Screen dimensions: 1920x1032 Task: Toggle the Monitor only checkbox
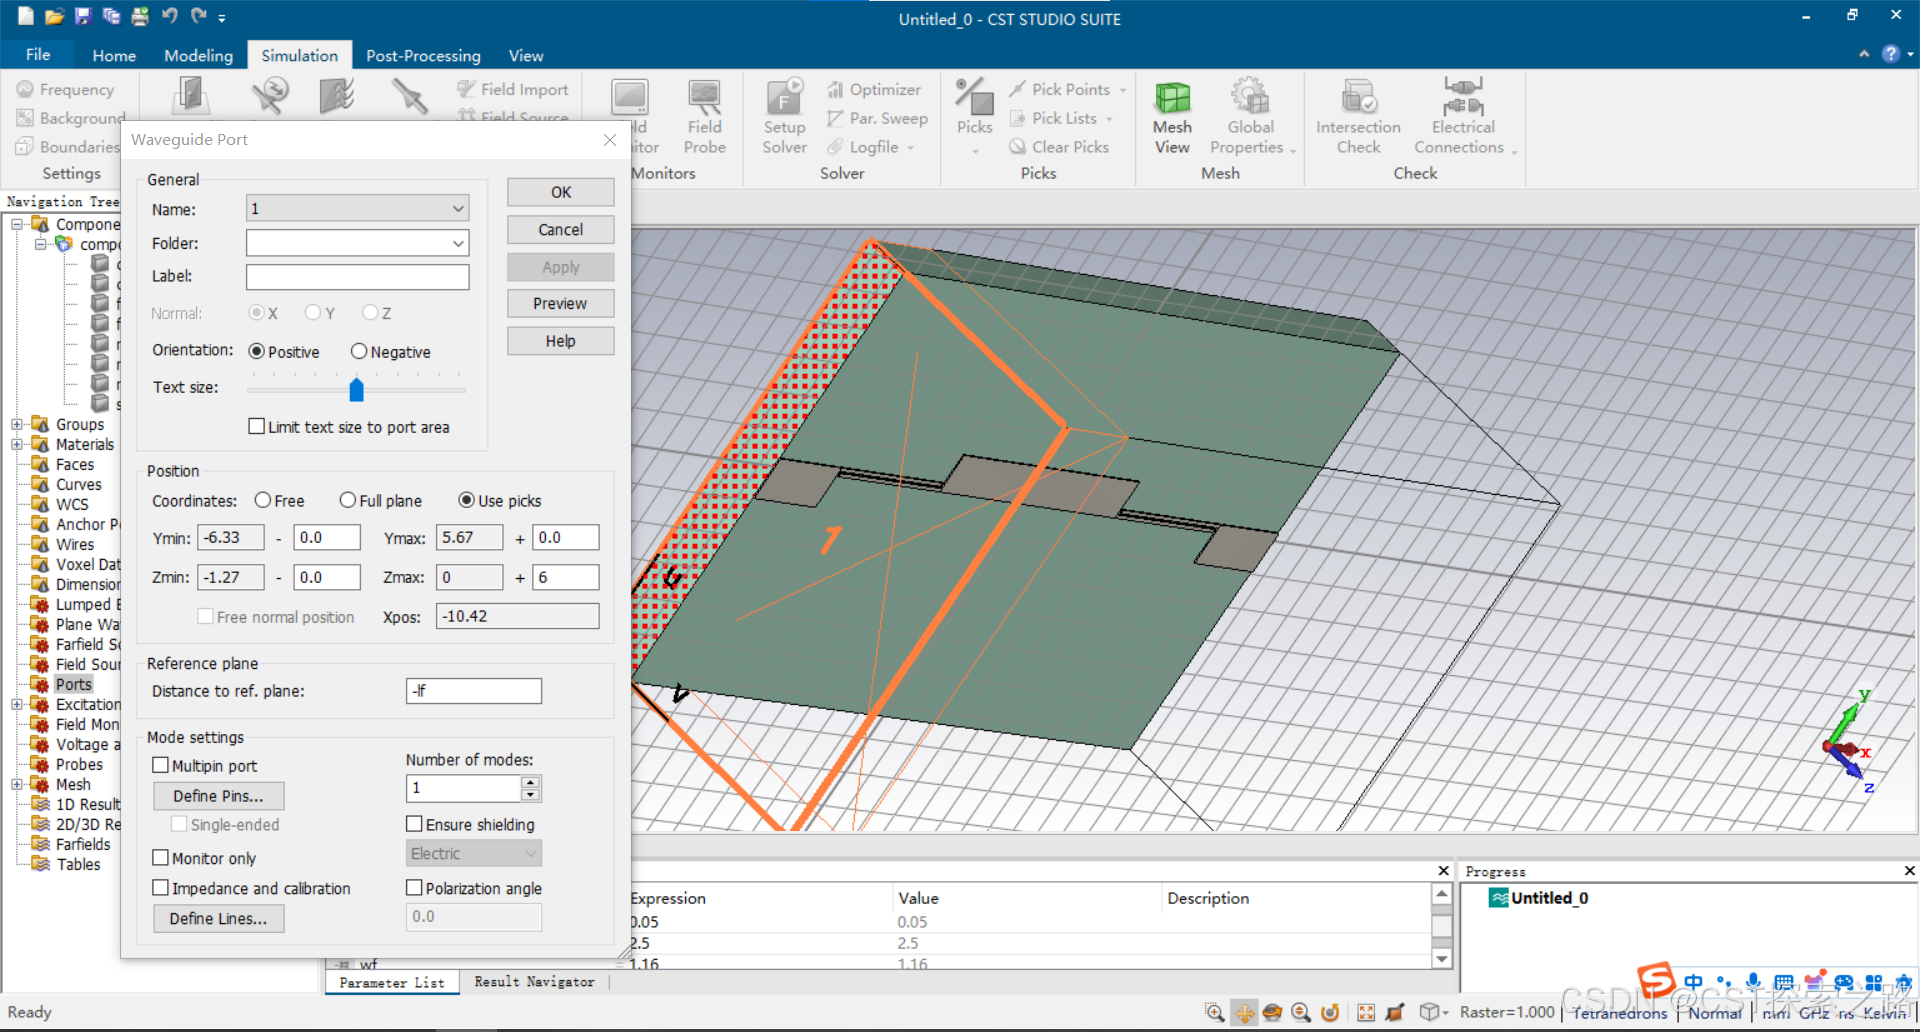(160, 858)
